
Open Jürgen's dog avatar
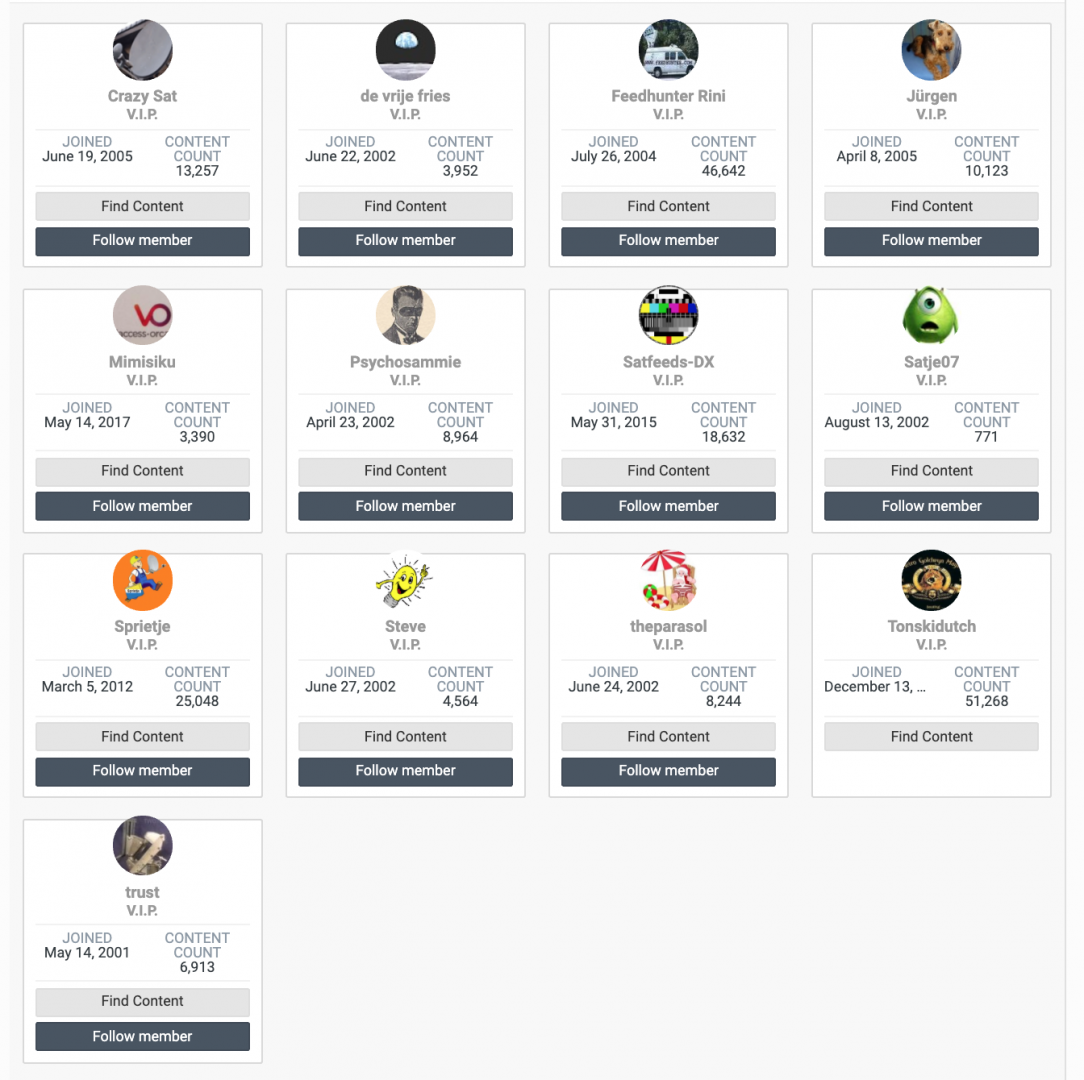click(931, 50)
